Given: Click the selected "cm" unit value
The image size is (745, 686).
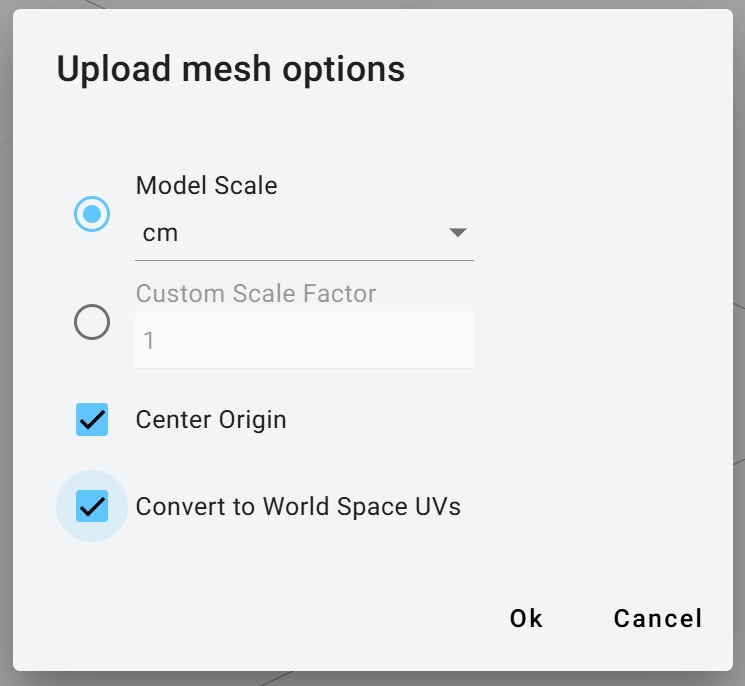Looking at the screenshot, I should (160, 233).
